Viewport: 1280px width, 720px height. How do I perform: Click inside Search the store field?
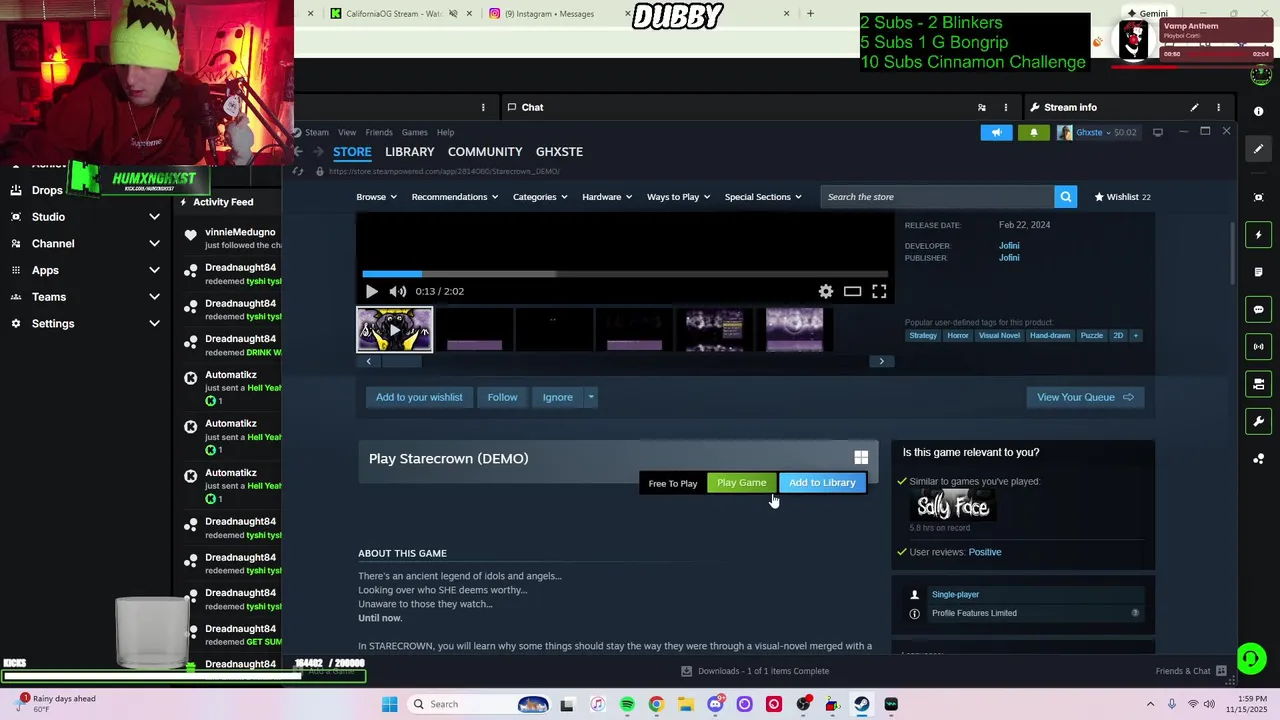[937, 197]
